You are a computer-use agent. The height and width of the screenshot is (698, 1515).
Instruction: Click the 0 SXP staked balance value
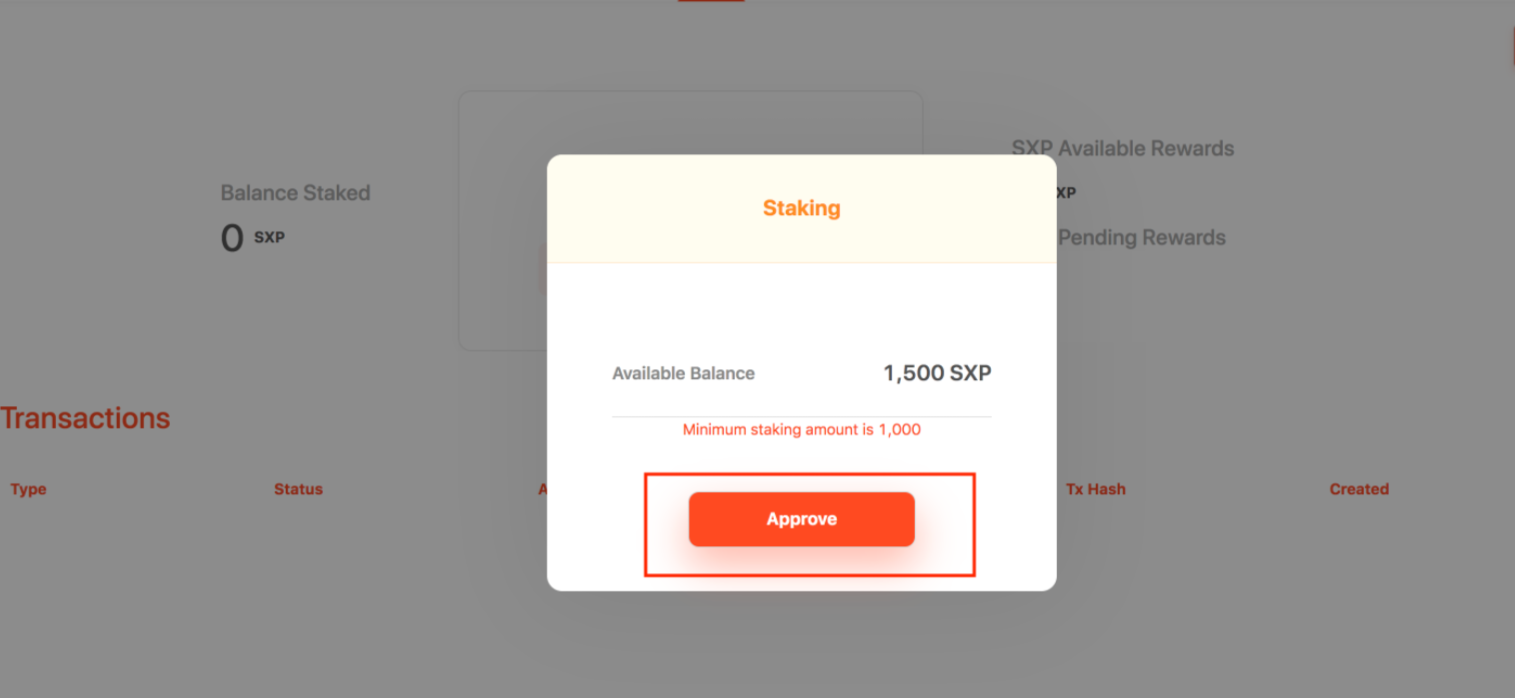pyautogui.click(x=252, y=238)
